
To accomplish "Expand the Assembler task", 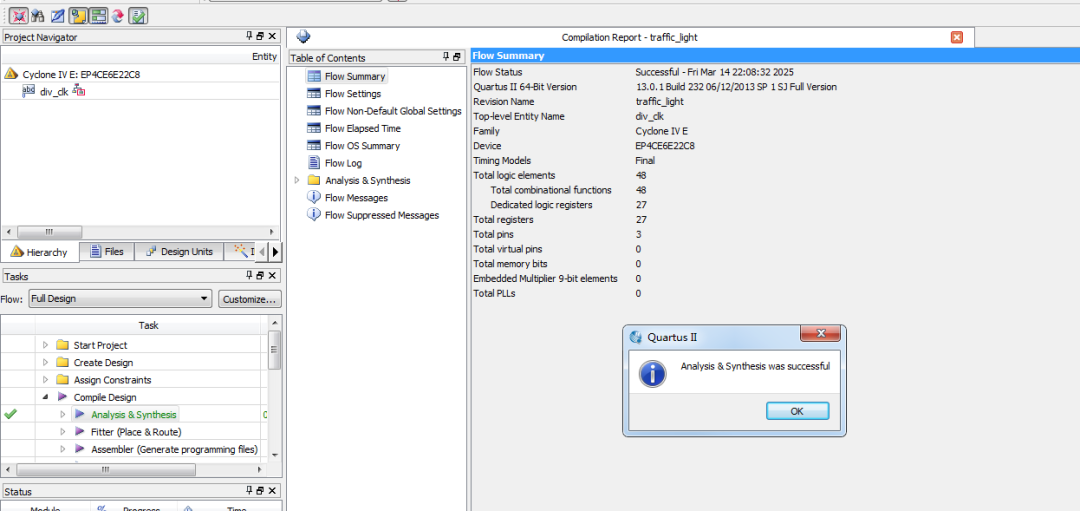I will click(63, 449).
